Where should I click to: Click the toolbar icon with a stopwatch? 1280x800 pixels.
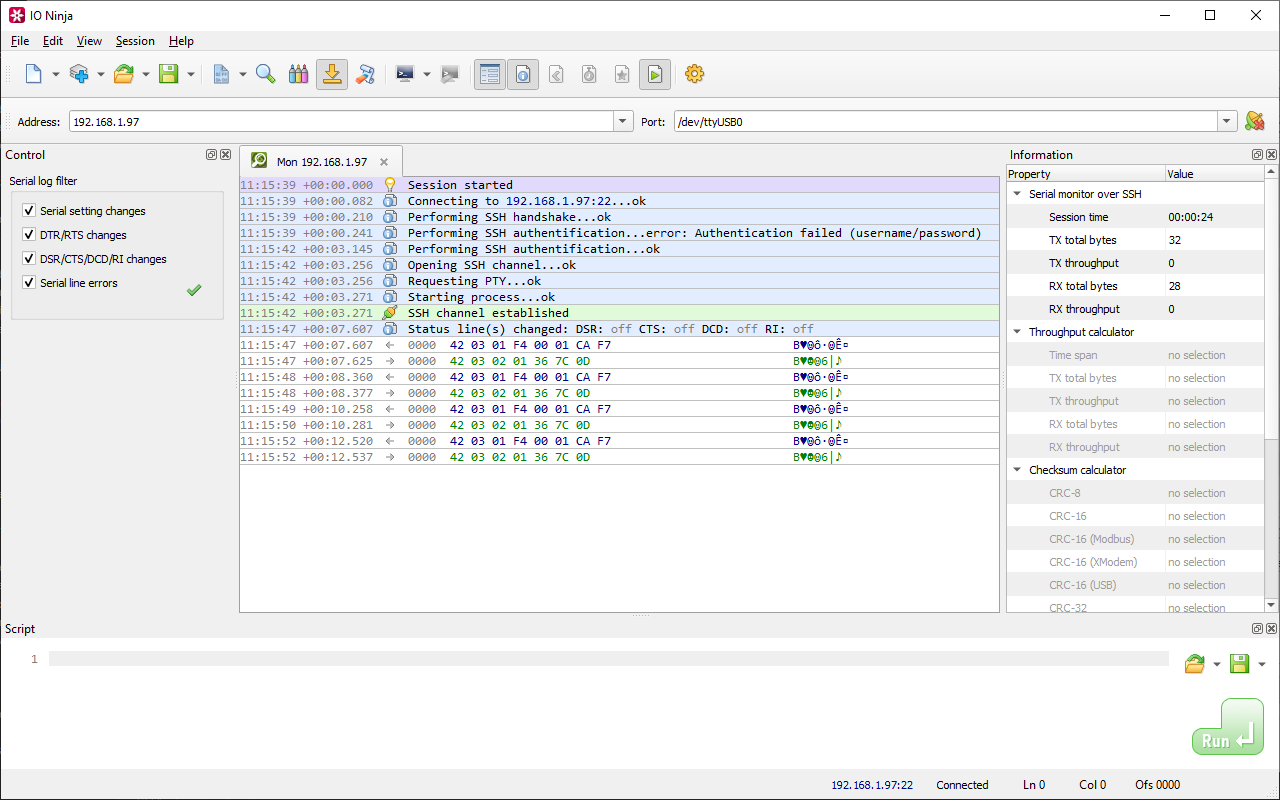[589, 74]
